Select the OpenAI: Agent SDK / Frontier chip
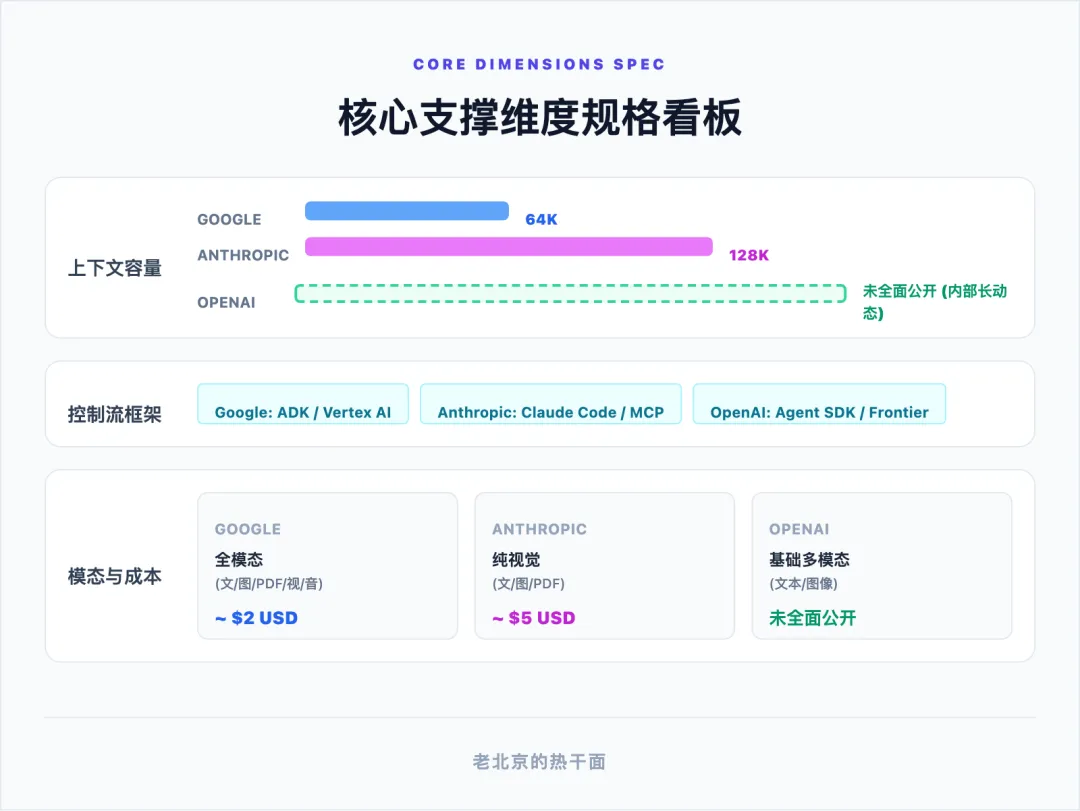This screenshot has height=811, width=1080. coord(820,404)
